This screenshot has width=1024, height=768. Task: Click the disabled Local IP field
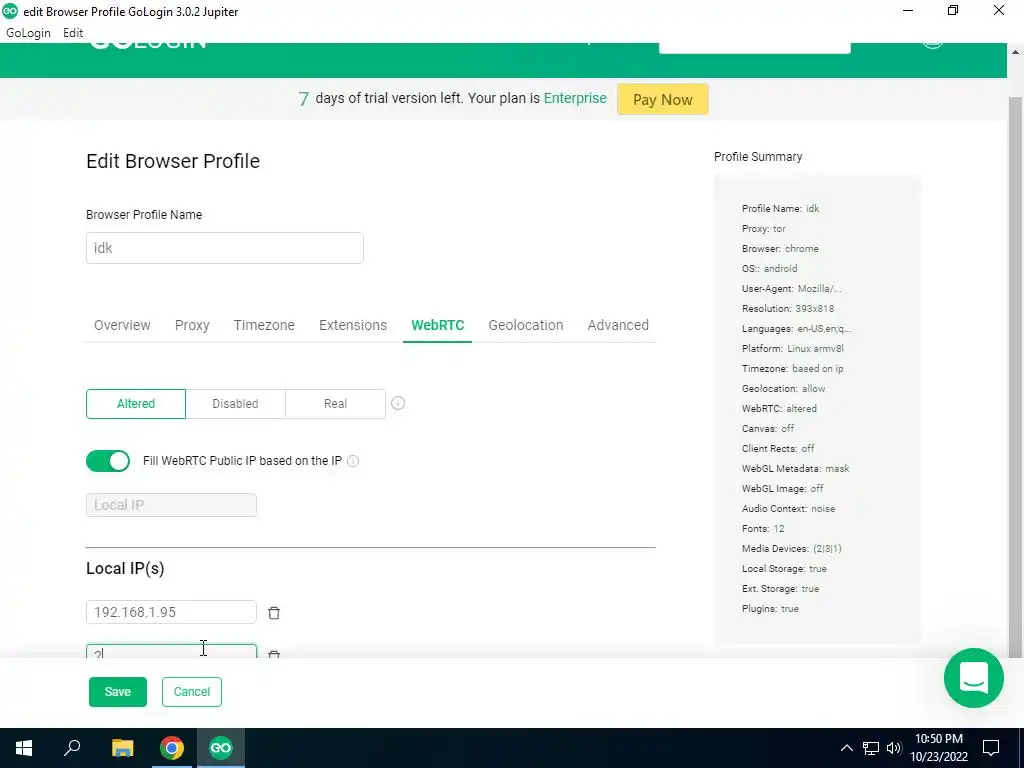pyautogui.click(x=171, y=505)
